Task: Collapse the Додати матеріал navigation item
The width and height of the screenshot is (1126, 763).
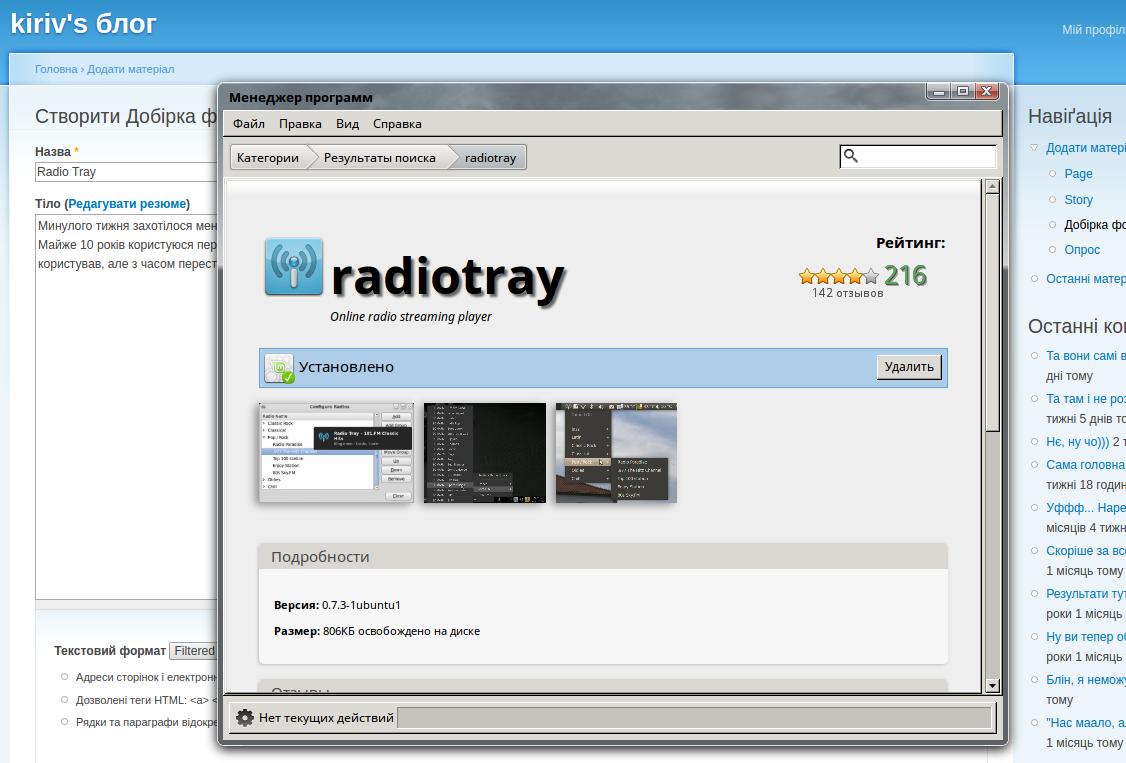Action: 1034,148
